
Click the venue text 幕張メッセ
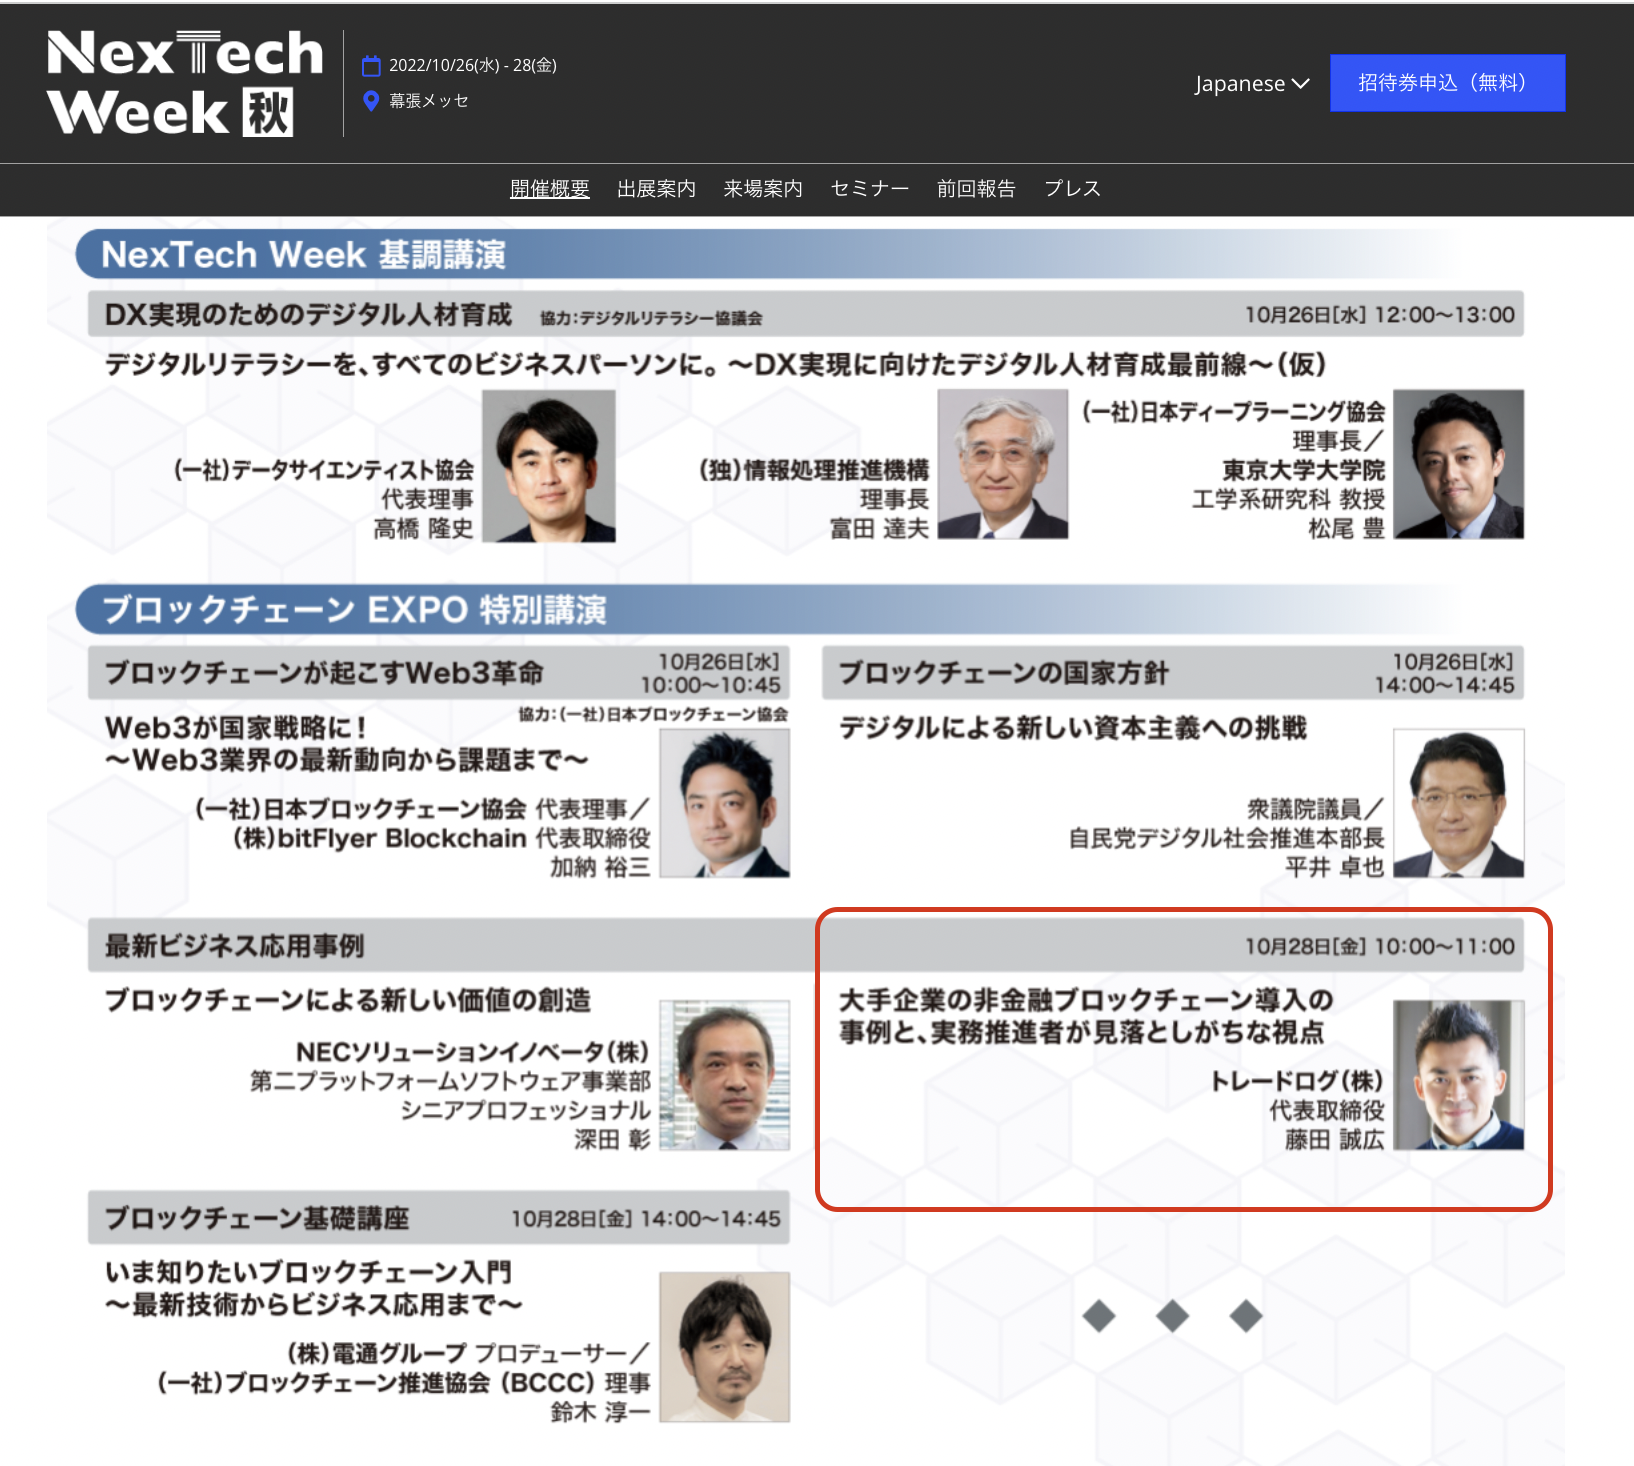tap(429, 101)
